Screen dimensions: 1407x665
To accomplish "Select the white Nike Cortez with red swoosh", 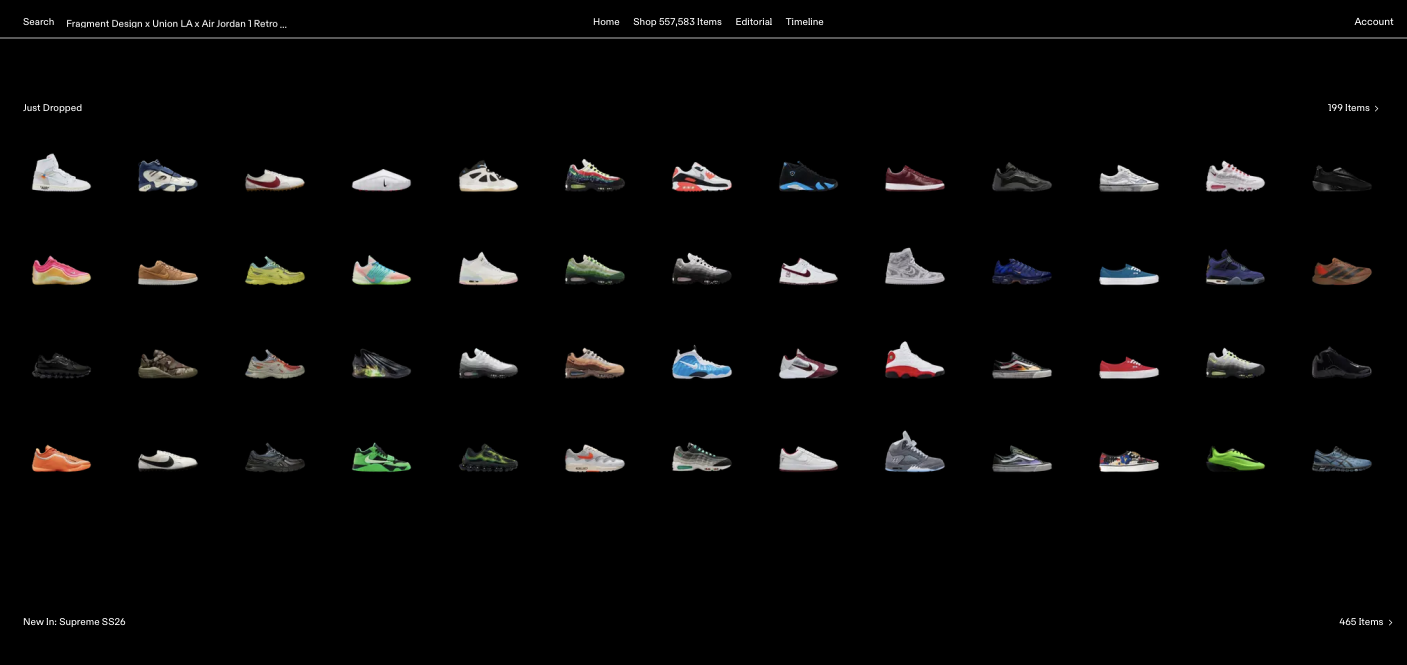I will click(x=275, y=180).
